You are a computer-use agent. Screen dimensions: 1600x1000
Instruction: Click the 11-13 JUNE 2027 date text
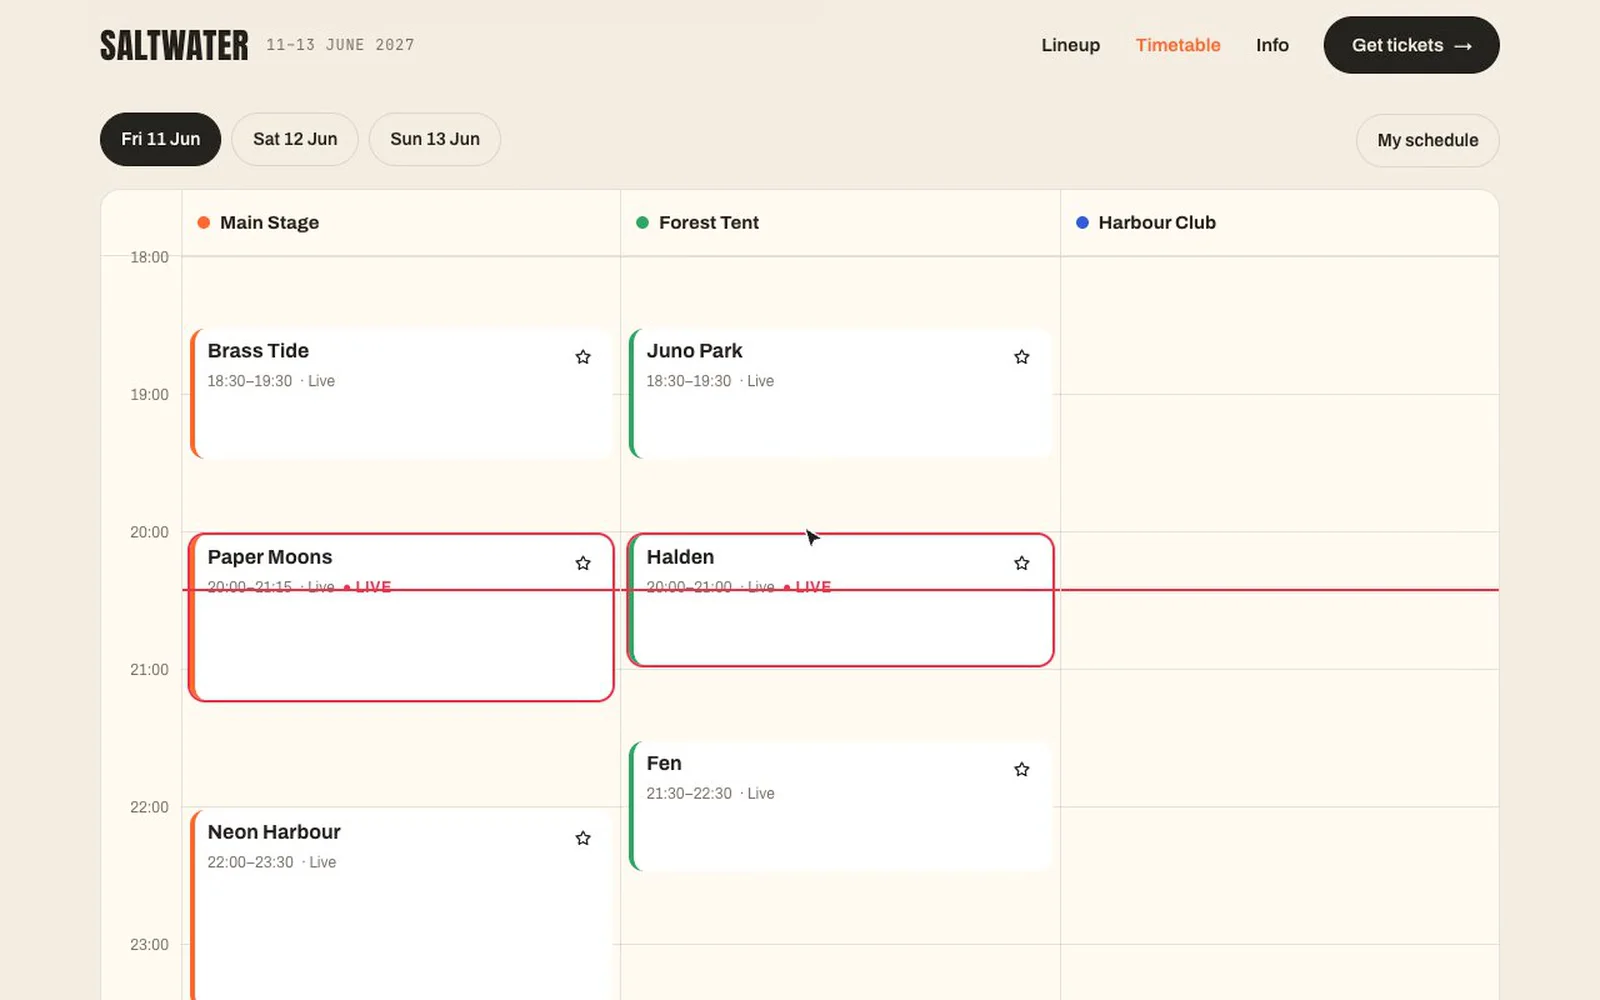click(x=340, y=45)
